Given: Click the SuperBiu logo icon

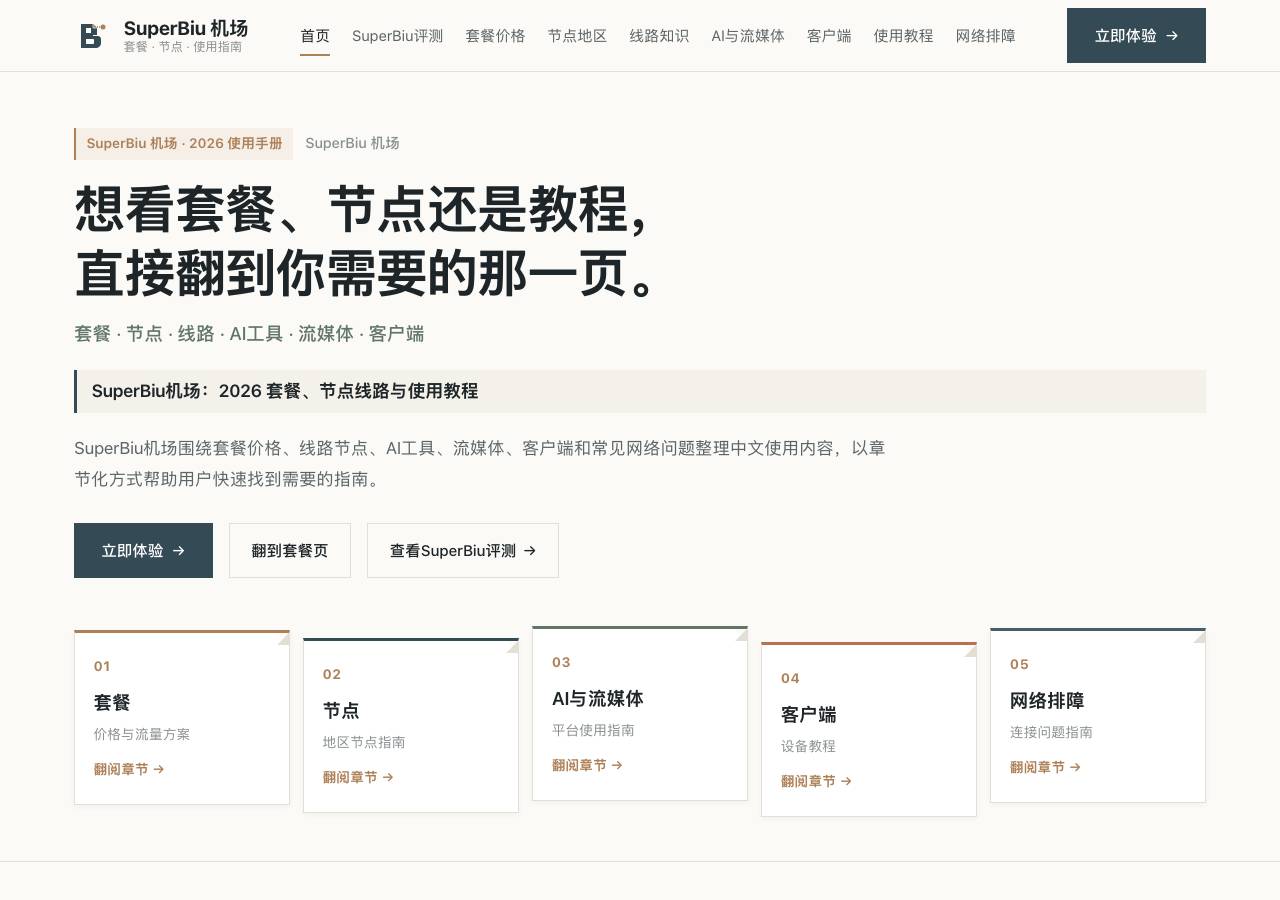Looking at the screenshot, I should [92, 36].
